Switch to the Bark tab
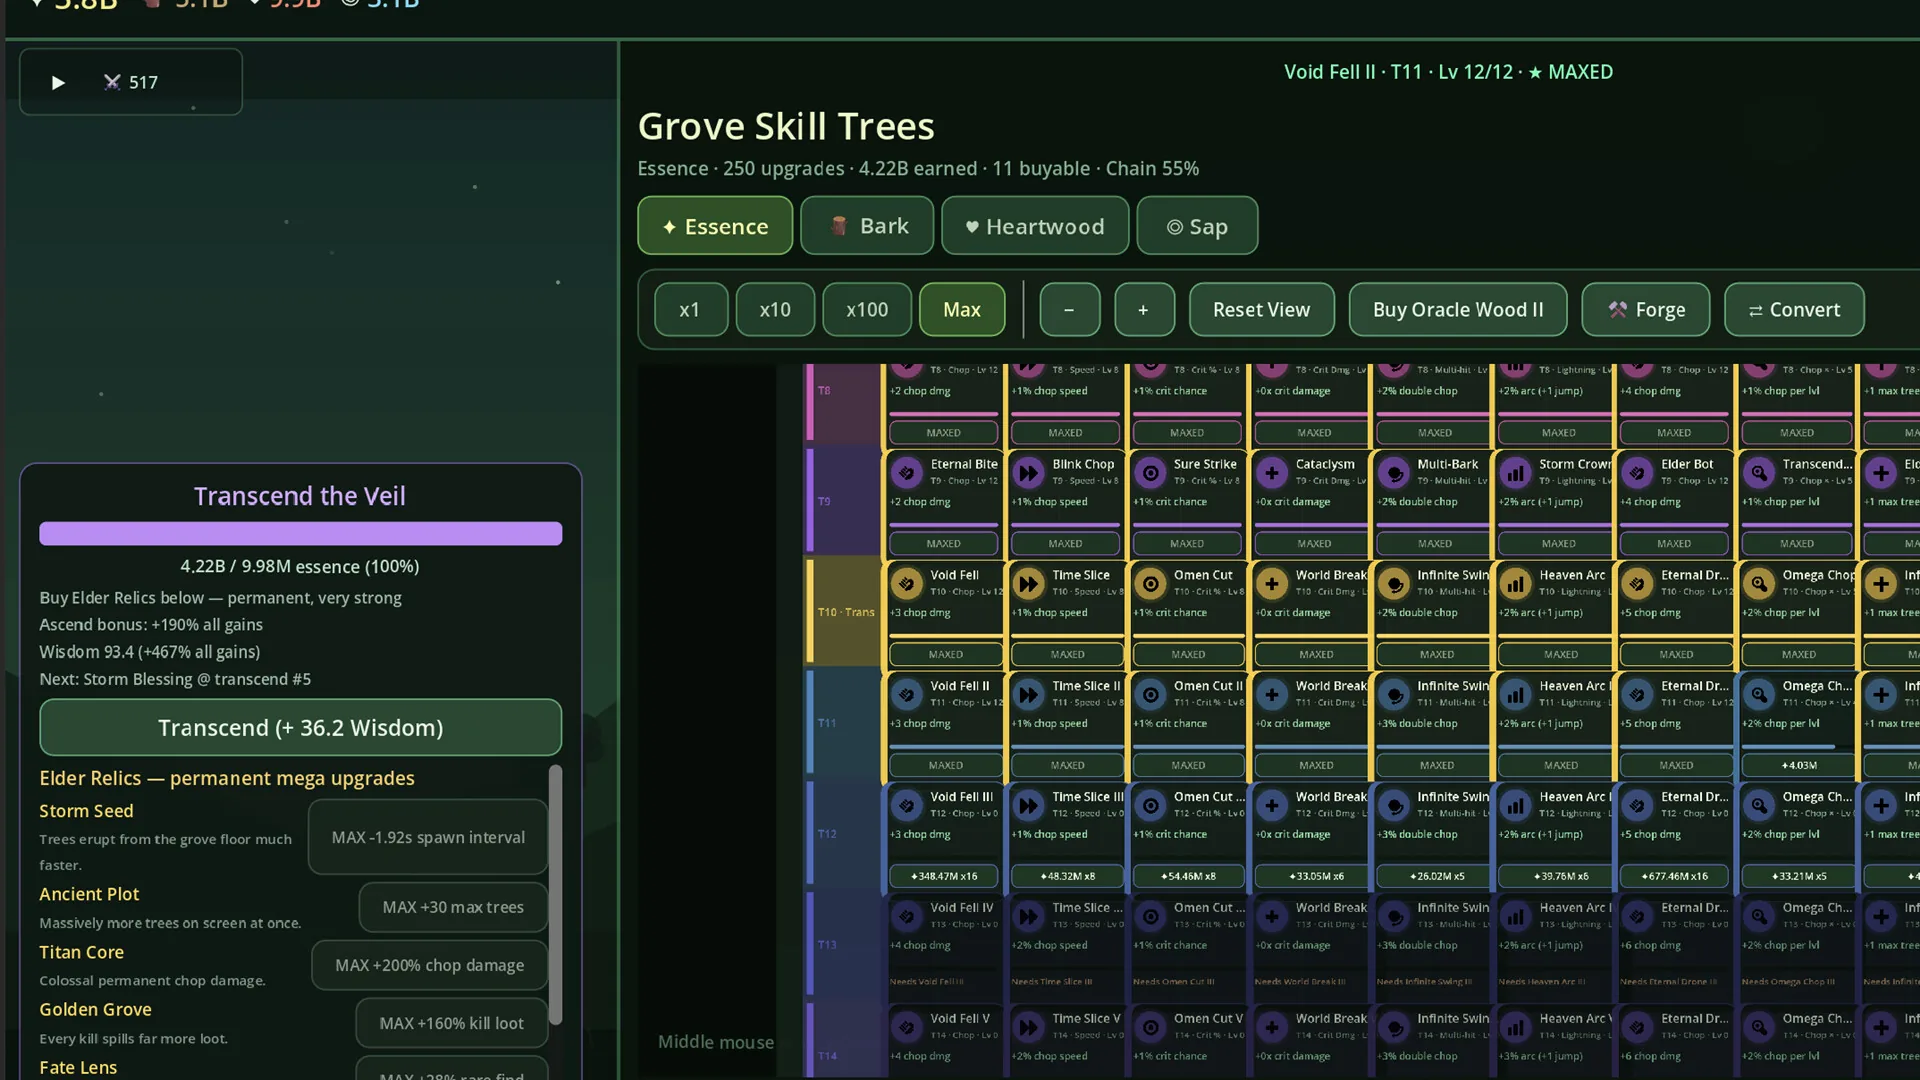 pyautogui.click(x=867, y=226)
